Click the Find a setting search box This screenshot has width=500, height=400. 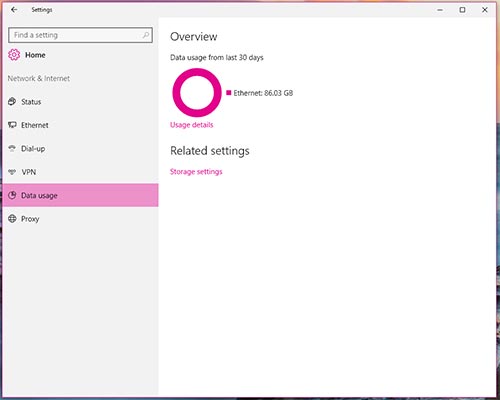[x=80, y=35]
